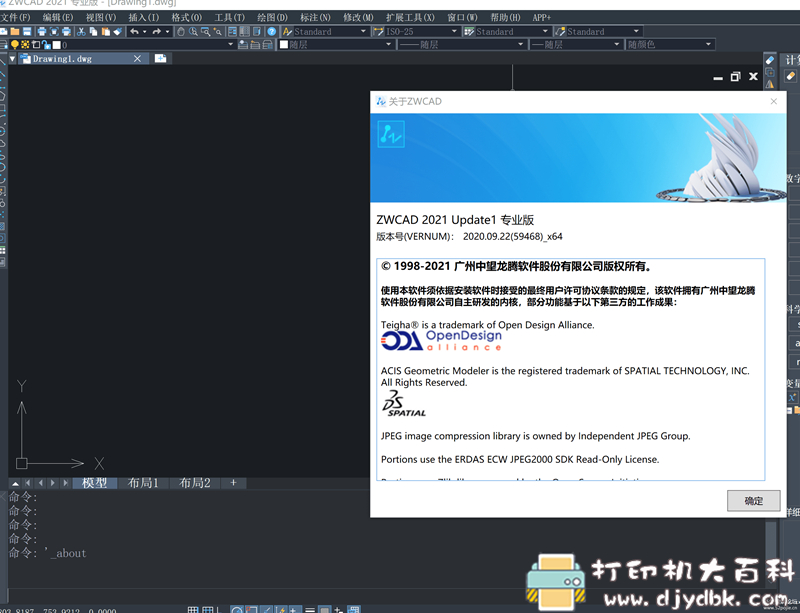The height and width of the screenshot is (613, 800).
Task: Select the Match Properties brush icon
Action: tap(117, 32)
